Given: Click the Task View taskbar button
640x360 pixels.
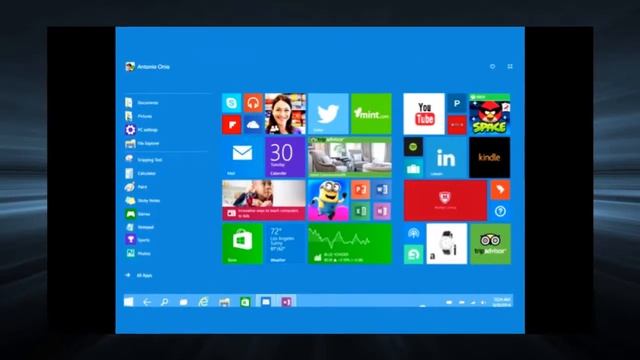Looking at the screenshot, I should 184,302.
